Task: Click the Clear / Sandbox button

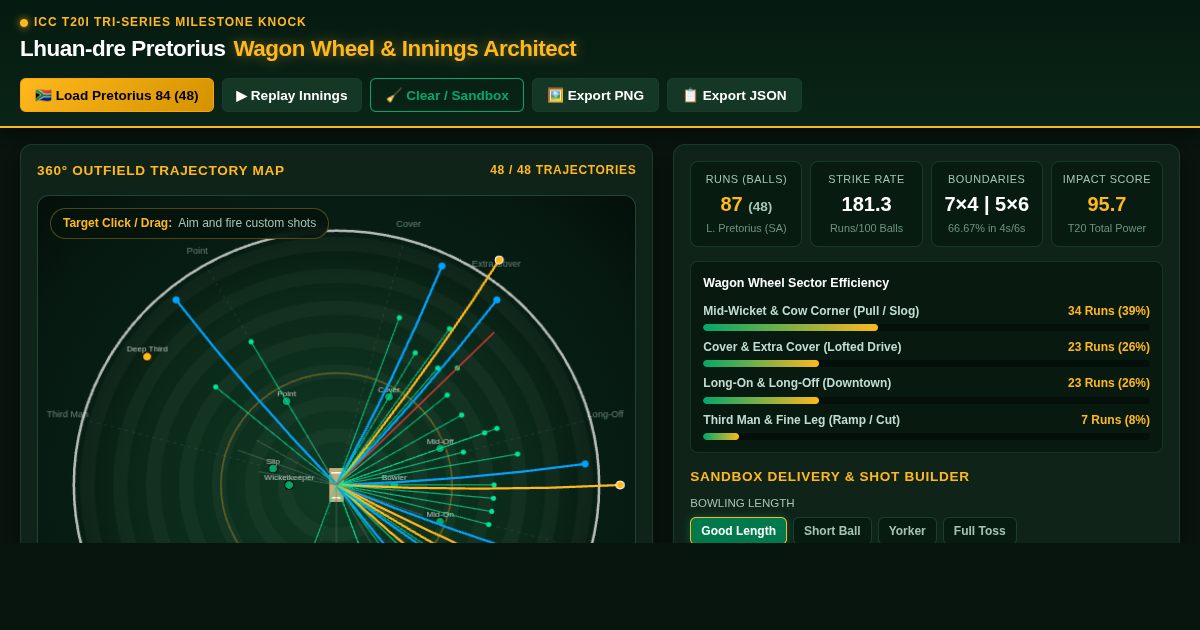Action: 447,95
